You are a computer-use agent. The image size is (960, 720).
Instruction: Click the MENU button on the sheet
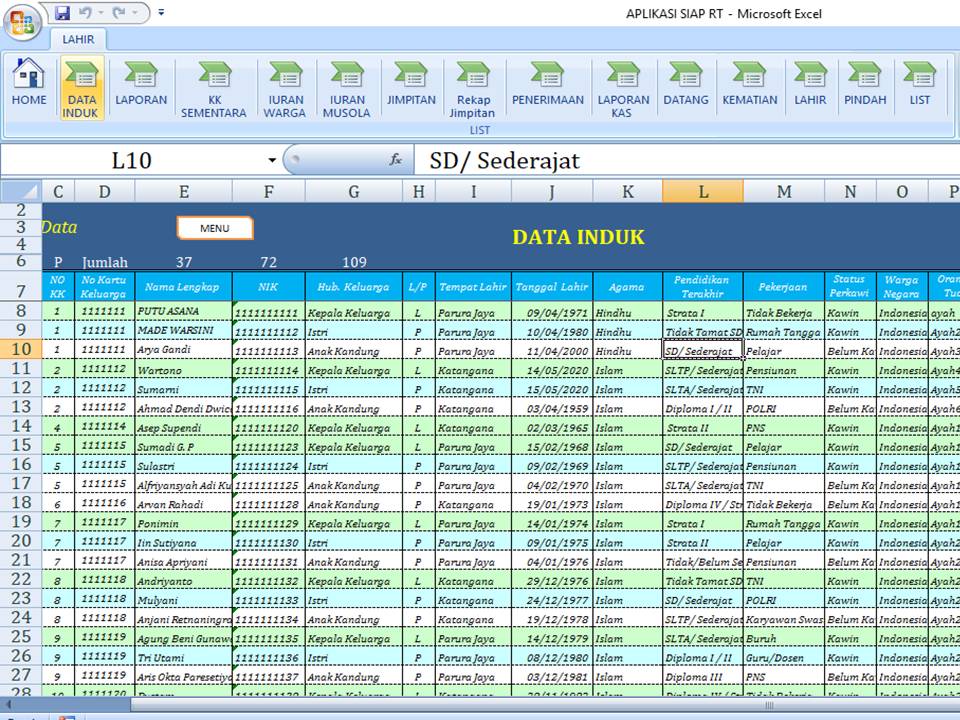[x=215, y=228]
